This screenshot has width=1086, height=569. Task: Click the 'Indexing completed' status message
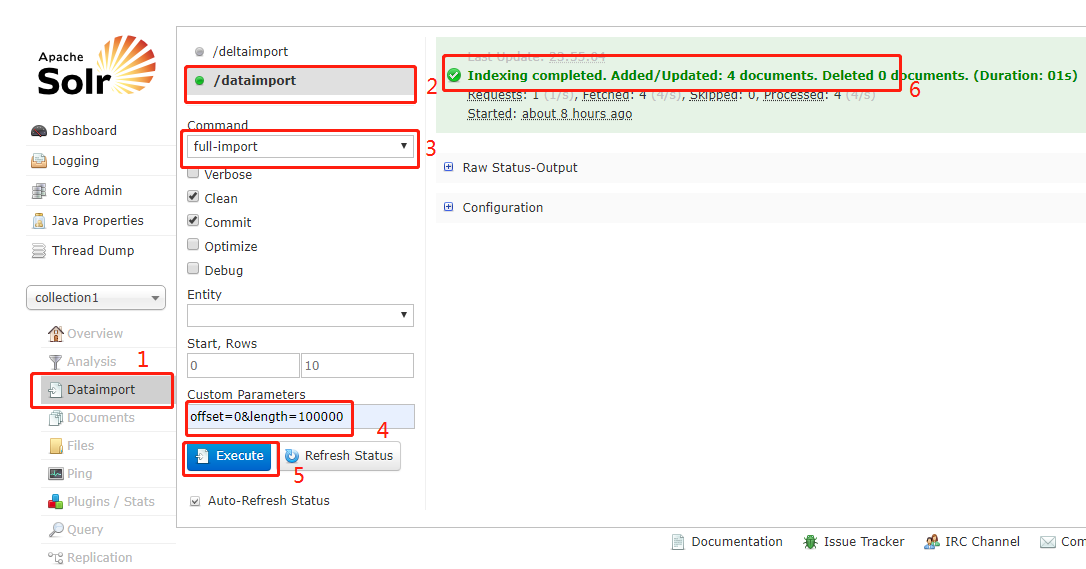[772, 75]
